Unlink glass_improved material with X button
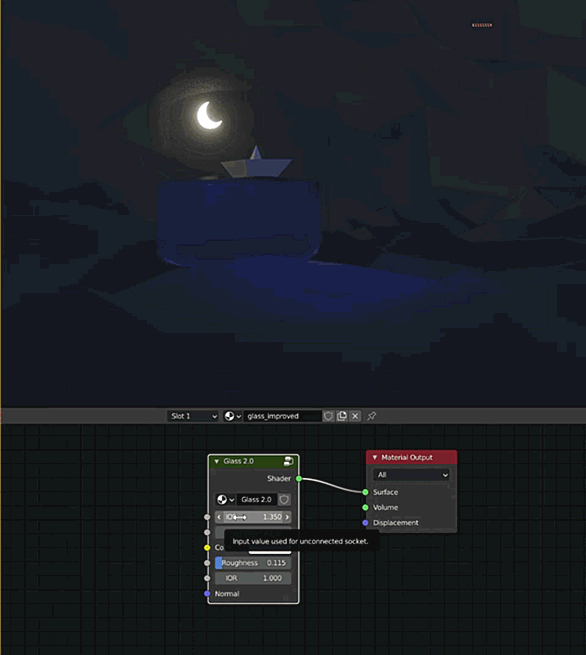 355,416
